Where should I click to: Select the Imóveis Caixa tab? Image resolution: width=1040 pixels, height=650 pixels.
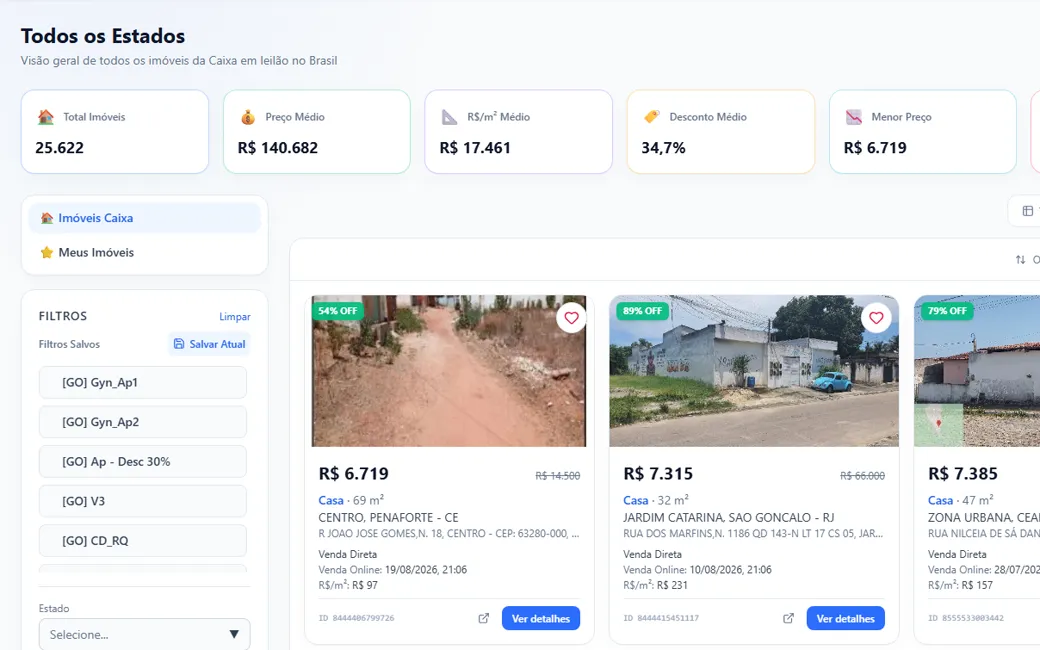point(145,218)
